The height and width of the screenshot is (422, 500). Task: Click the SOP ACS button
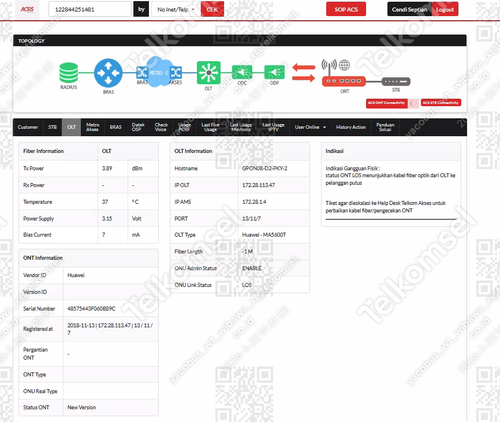(x=346, y=9)
